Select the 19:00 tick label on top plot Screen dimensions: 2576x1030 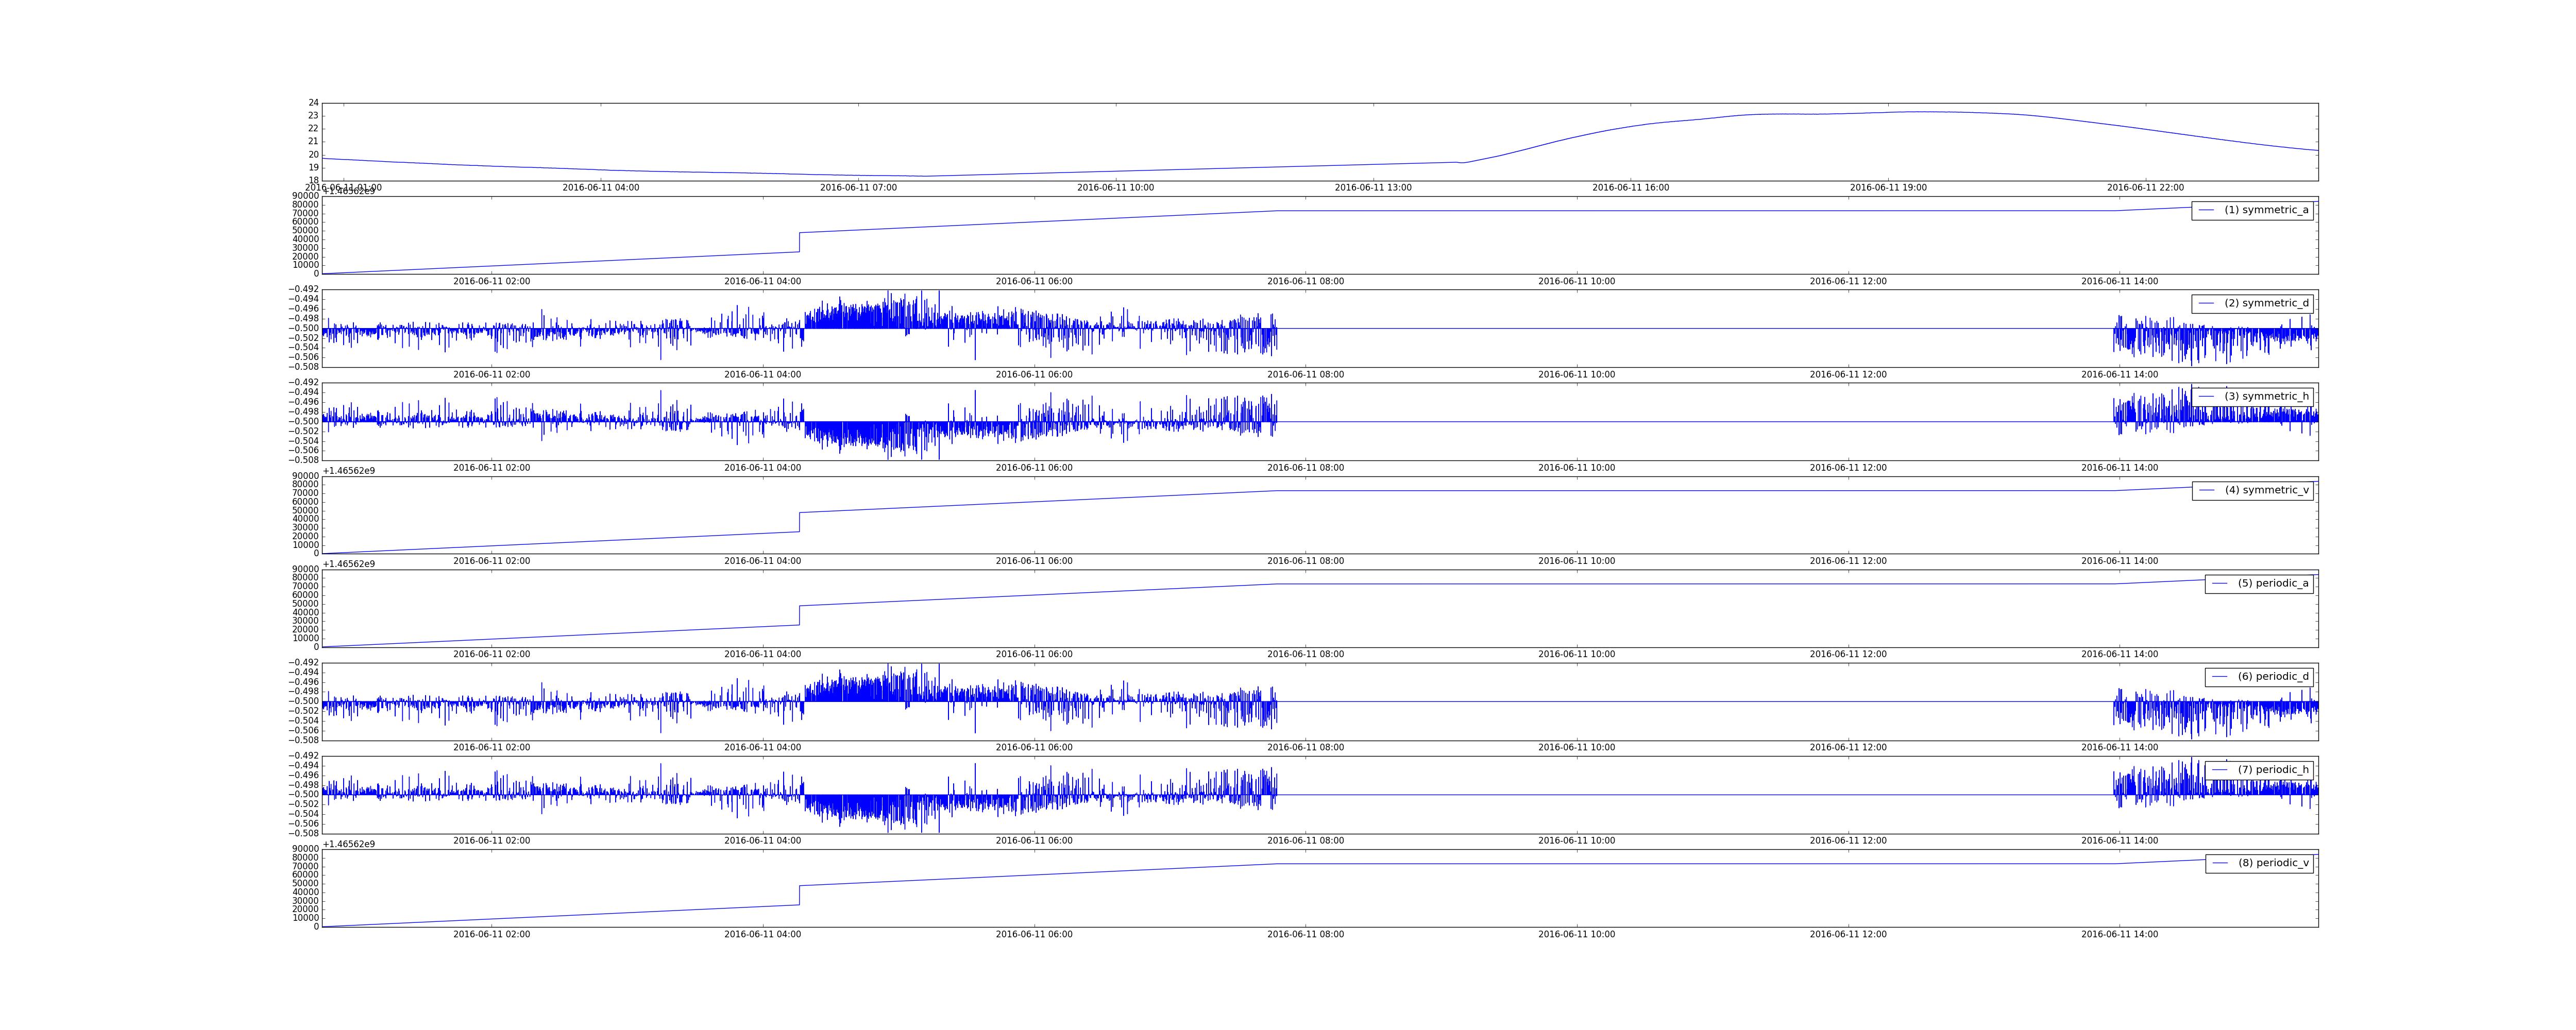(x=1888, y=188)
